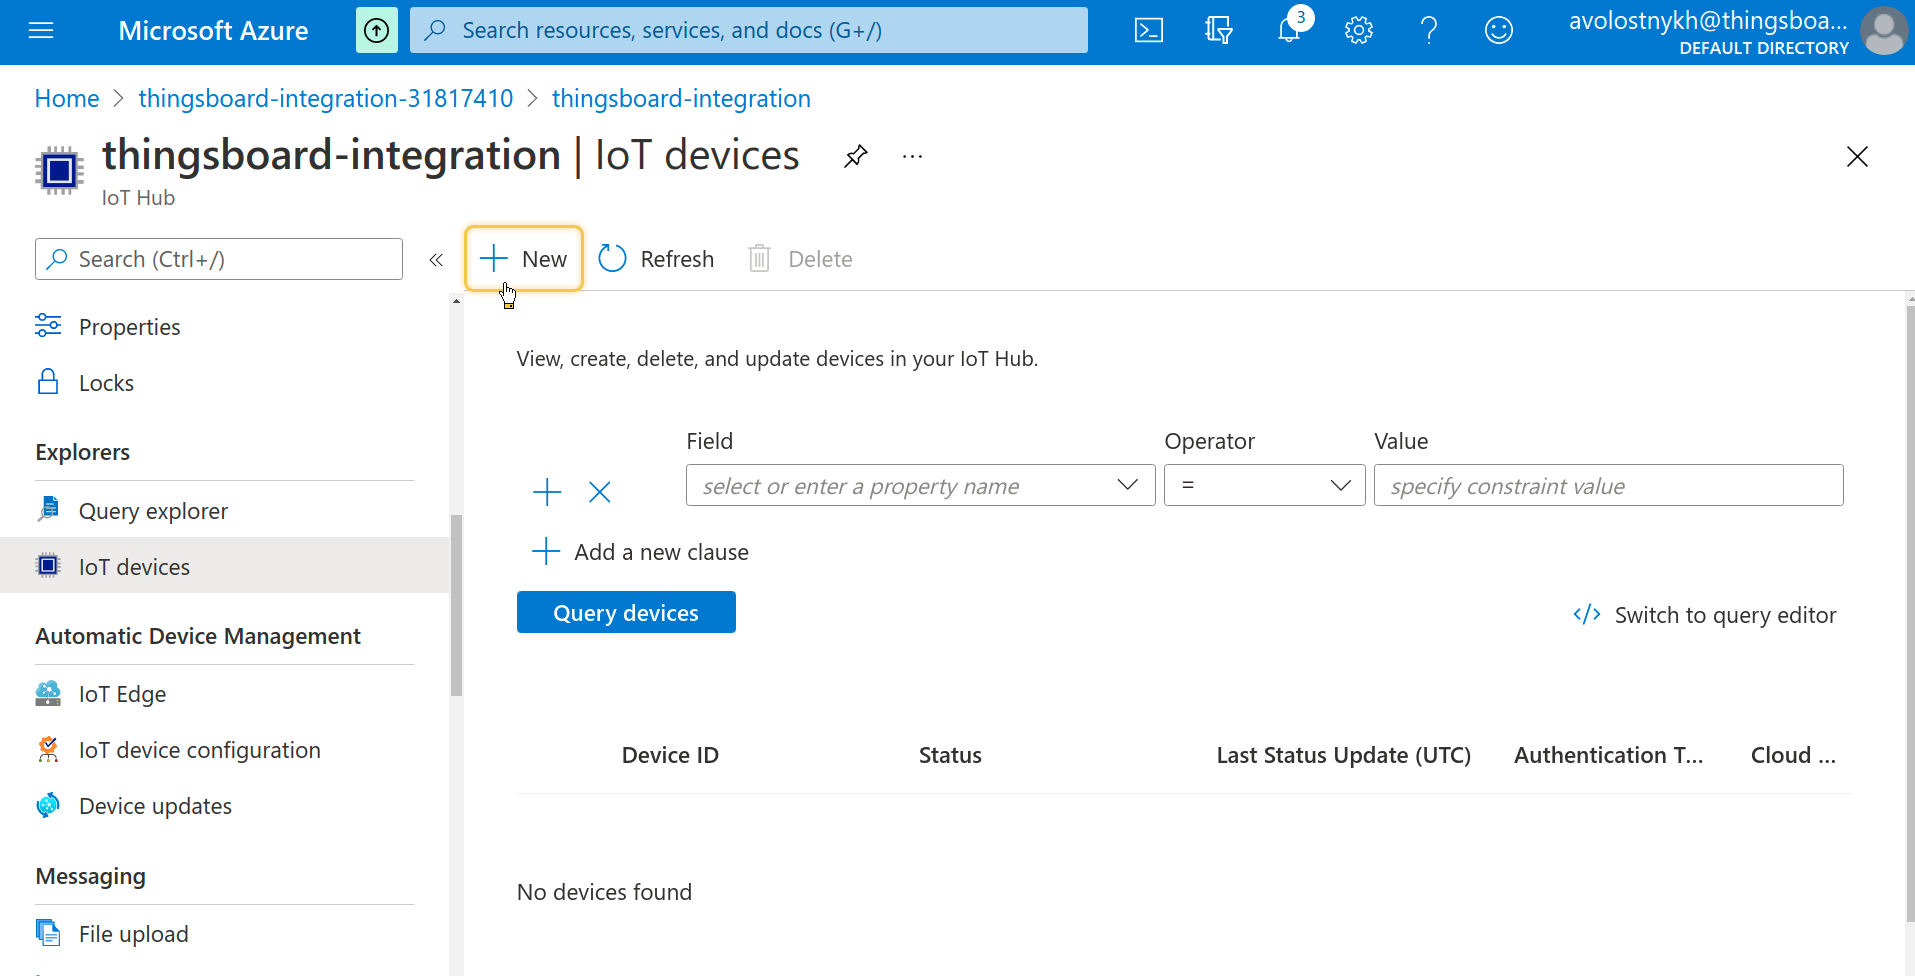
Task: Click the Query devices button
Action: click(x=626, y=612)
